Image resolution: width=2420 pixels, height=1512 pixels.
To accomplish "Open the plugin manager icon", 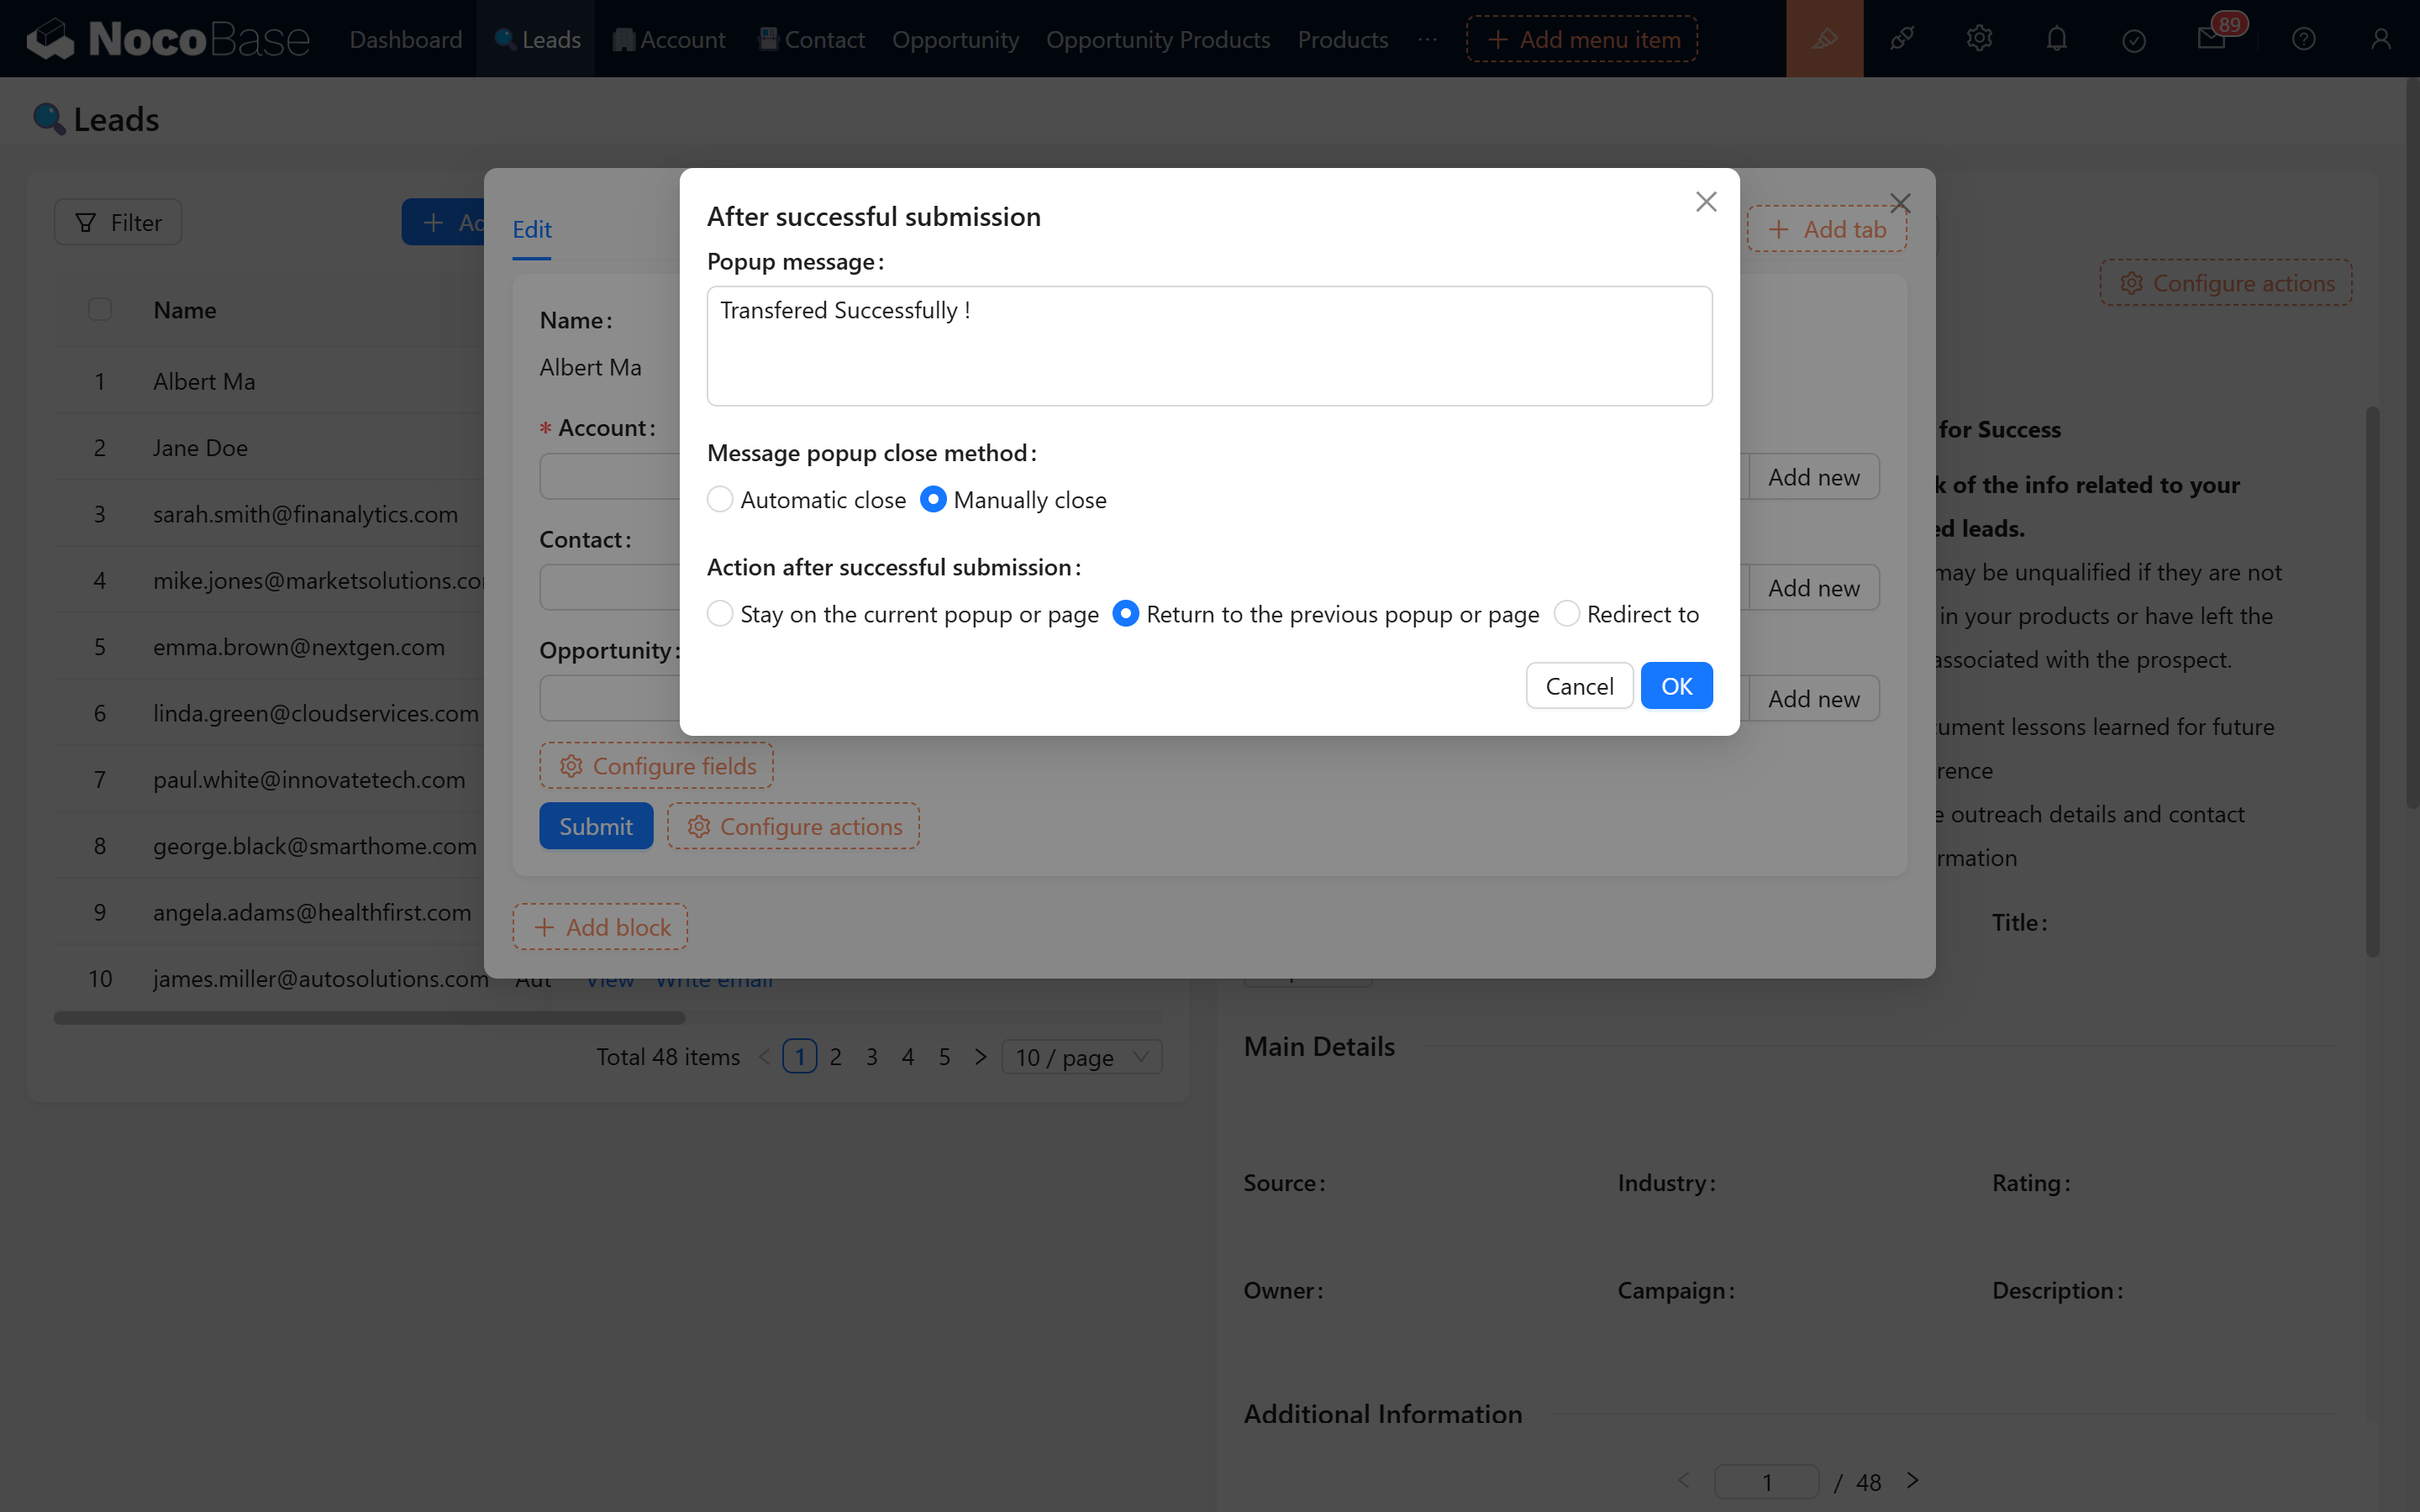I will [1901, 39].
